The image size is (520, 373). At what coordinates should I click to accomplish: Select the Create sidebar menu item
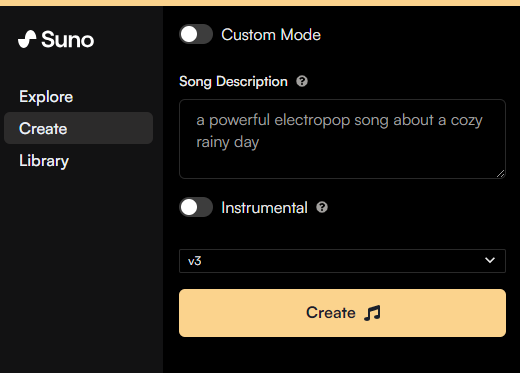coord(78,128)
